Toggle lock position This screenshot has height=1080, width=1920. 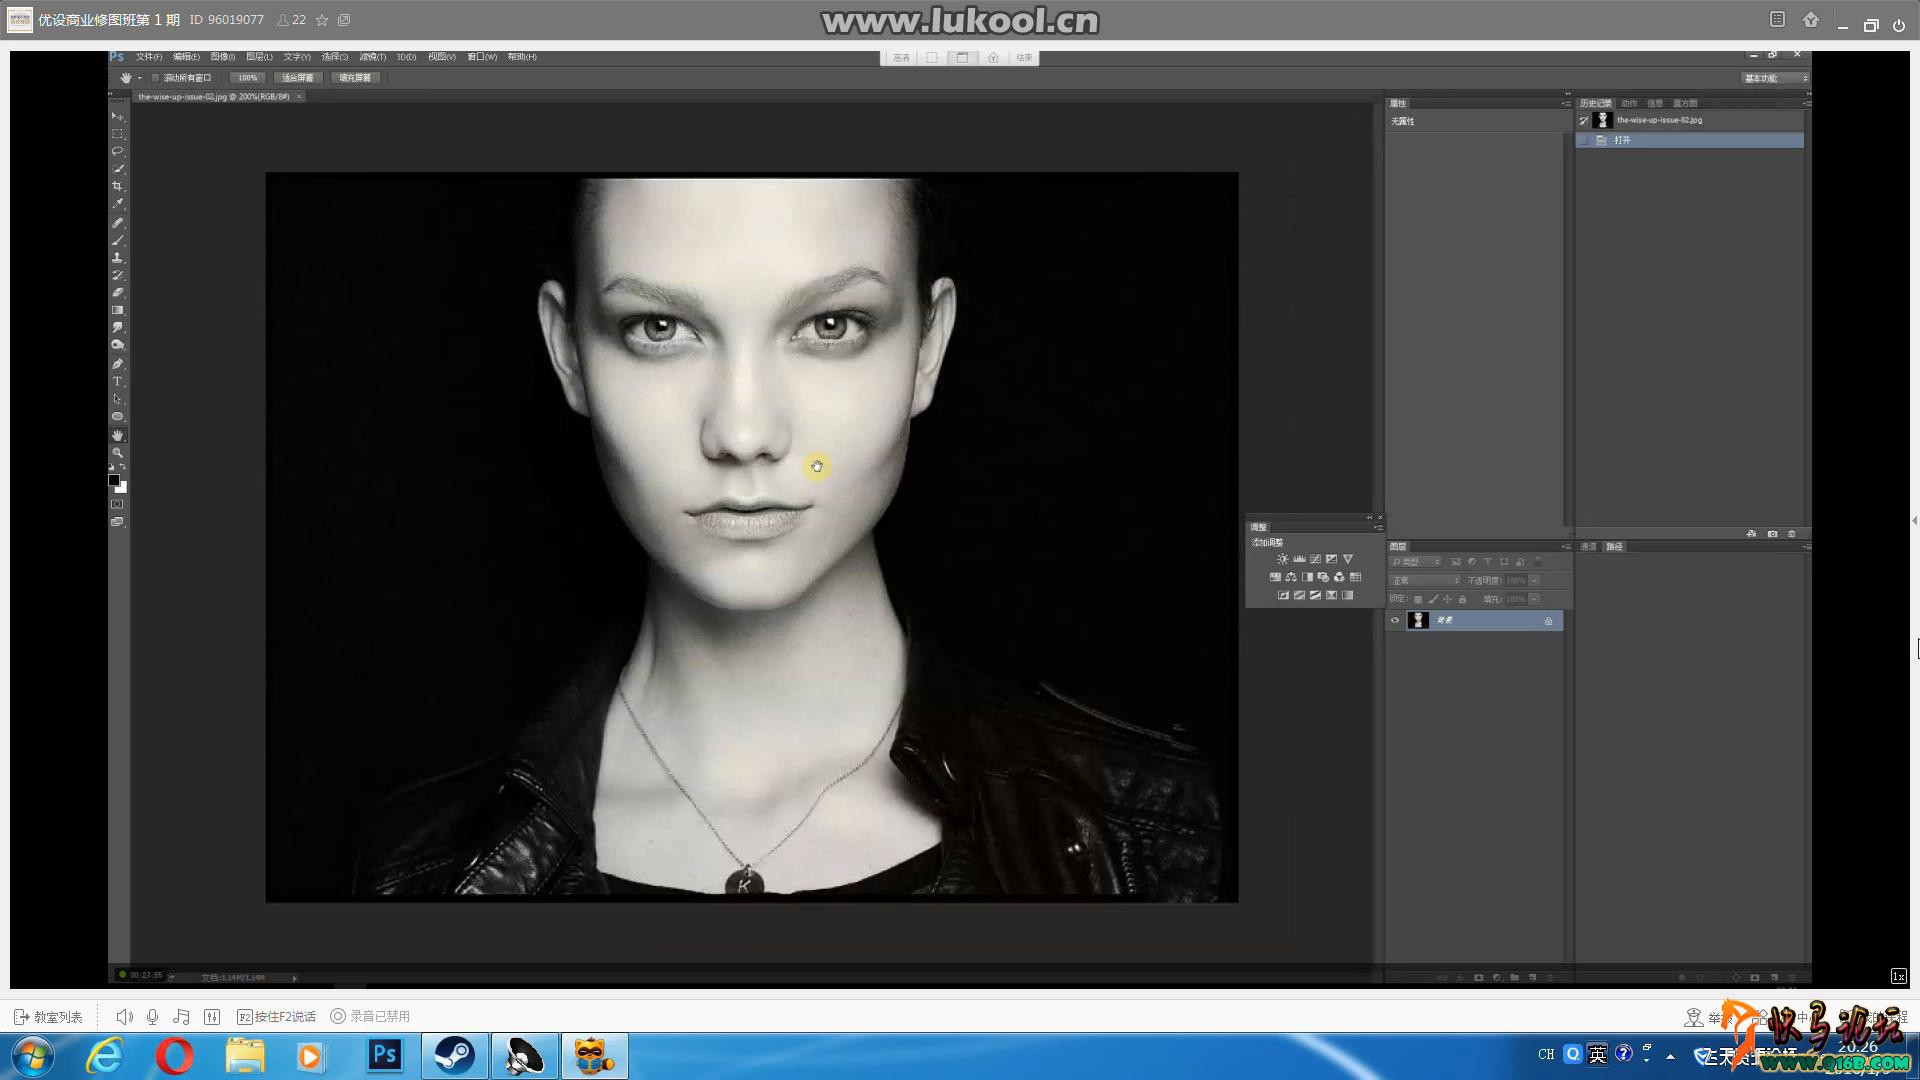1447,599
